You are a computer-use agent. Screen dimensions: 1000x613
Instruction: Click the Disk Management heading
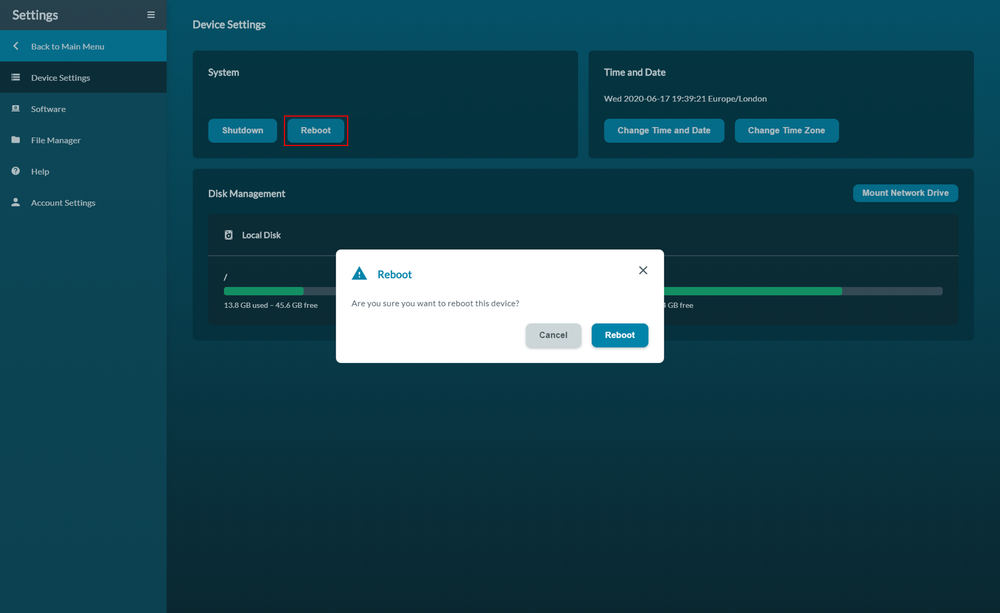coord(246,193)
